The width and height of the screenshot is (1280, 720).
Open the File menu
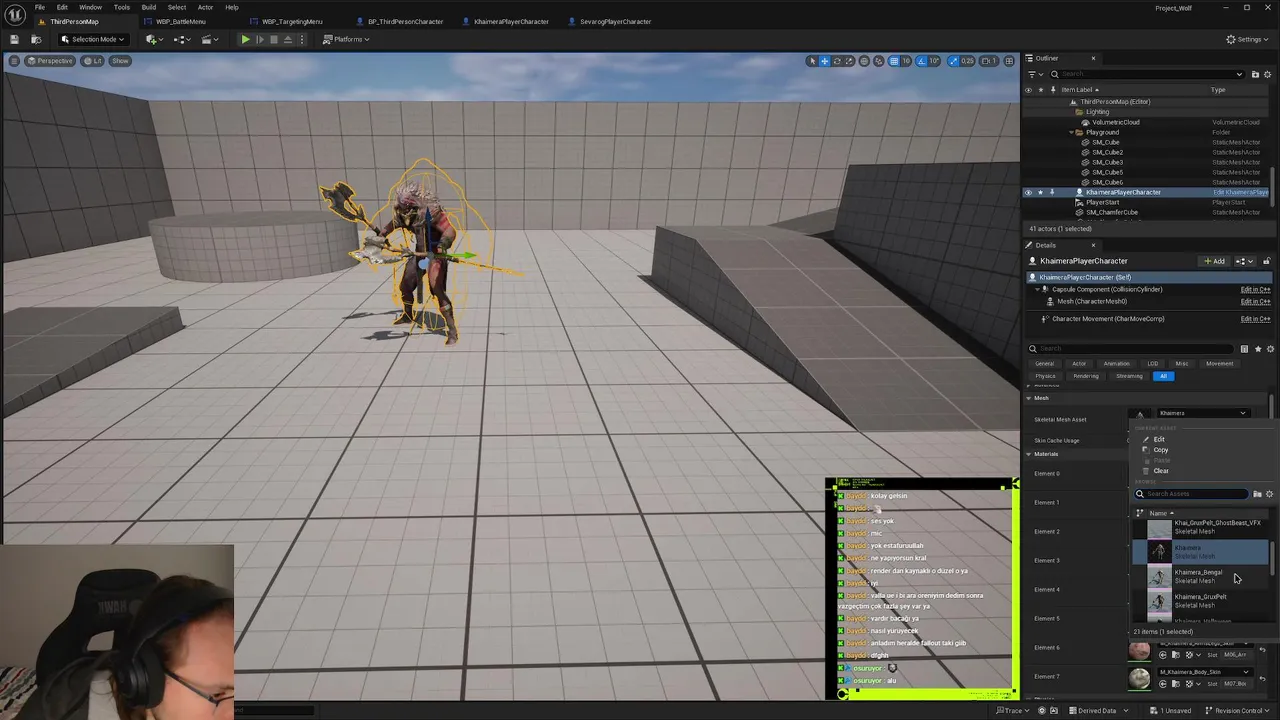[39, 7]
